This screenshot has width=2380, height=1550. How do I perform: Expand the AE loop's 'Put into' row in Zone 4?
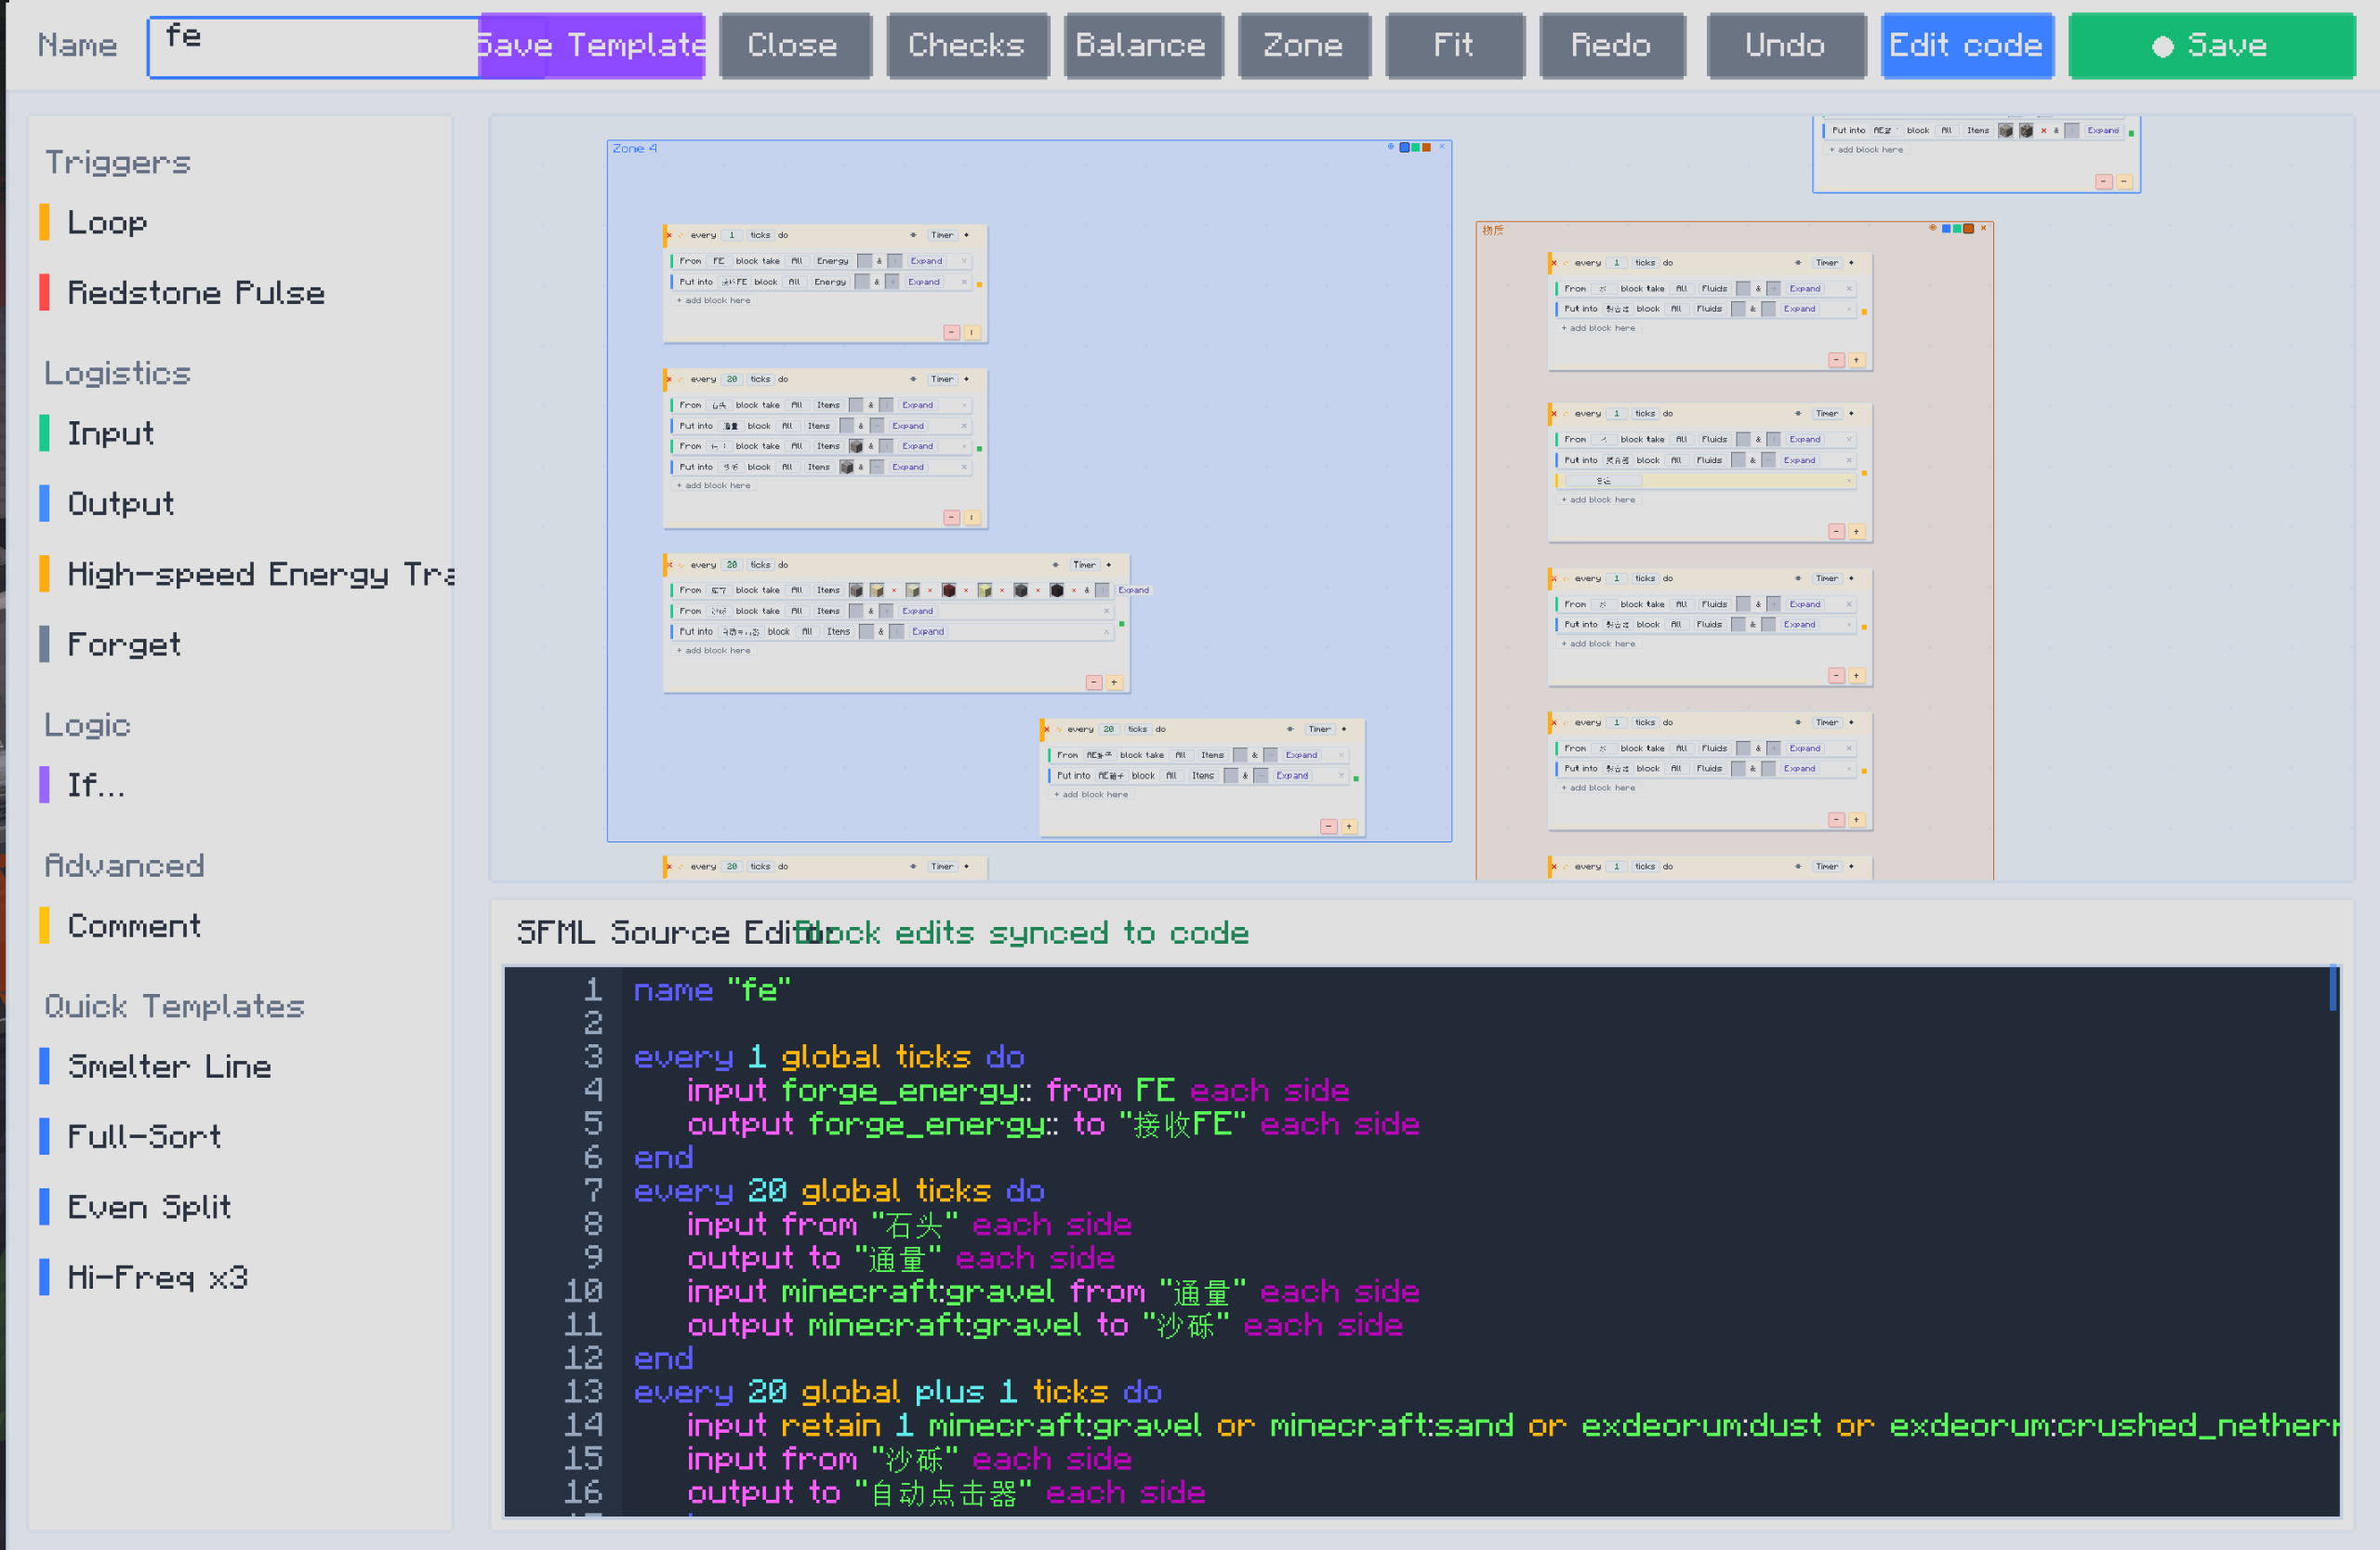tap(1292, 776)
